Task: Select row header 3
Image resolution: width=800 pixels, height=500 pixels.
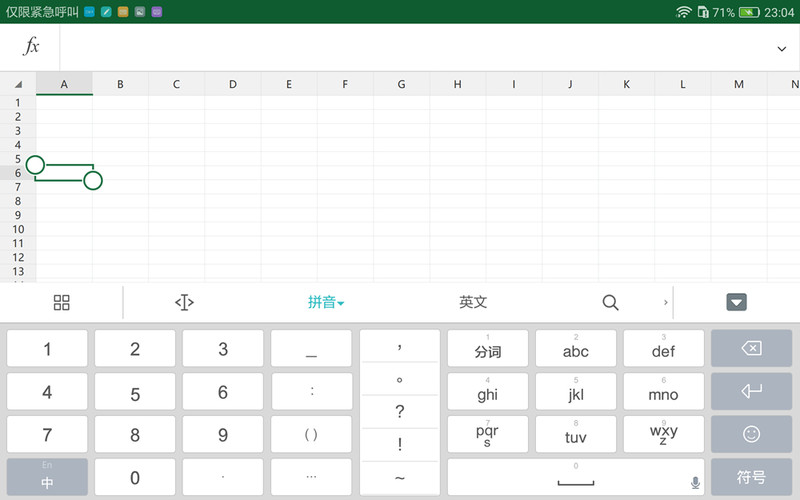Action: tap(17, 131)
